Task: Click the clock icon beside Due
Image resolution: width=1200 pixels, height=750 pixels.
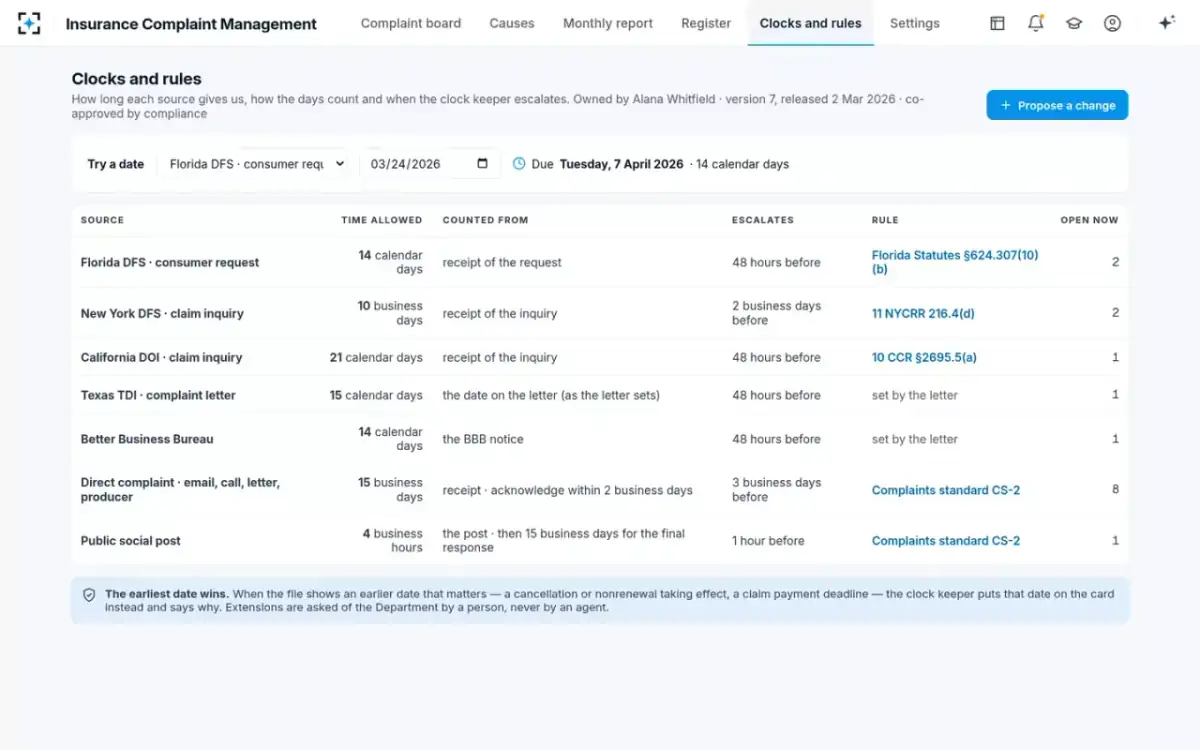Action: [x=519, y=164]
